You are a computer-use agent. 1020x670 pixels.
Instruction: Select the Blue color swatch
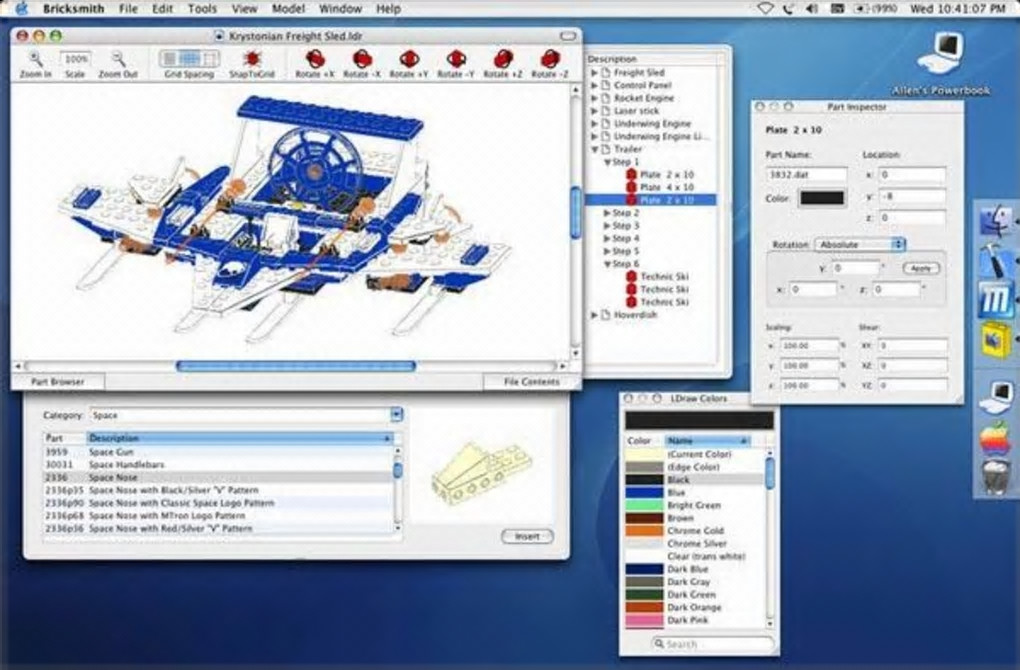click(x=644, y=492)
